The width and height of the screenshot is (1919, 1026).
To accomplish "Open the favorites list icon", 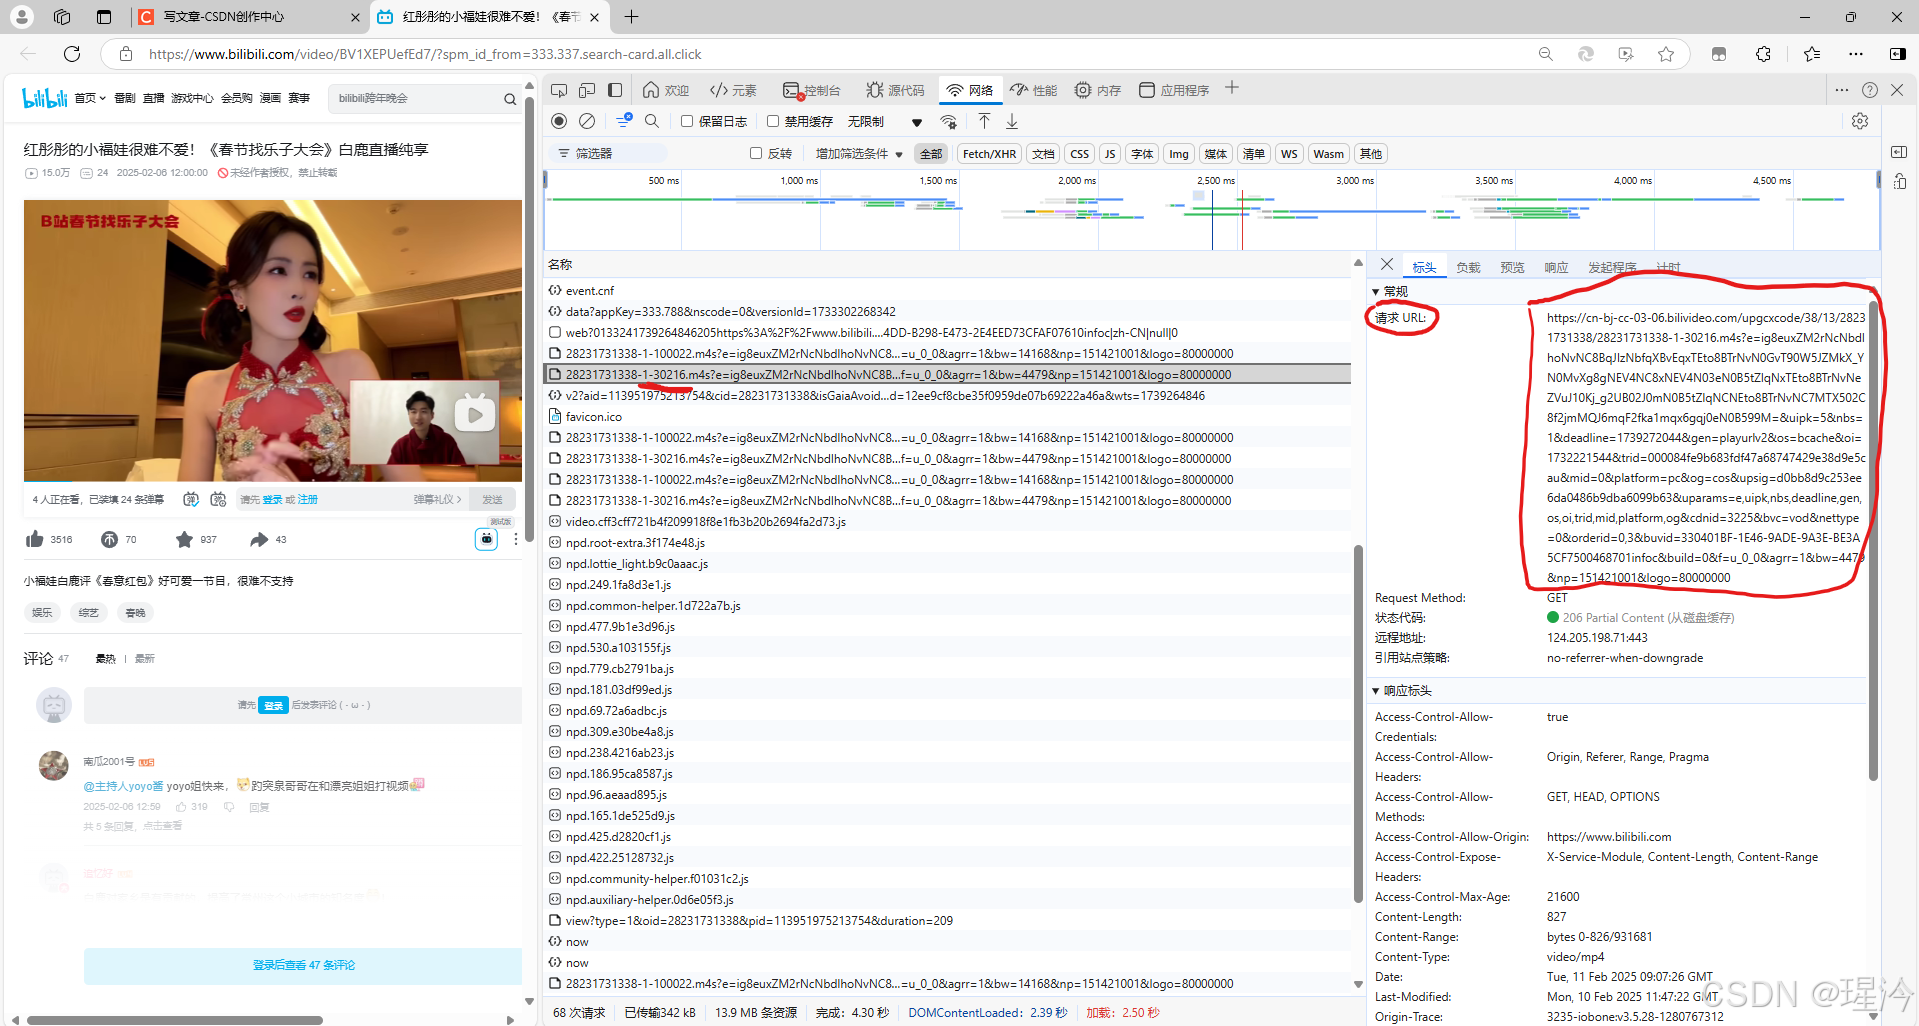I will point(1811,54).
